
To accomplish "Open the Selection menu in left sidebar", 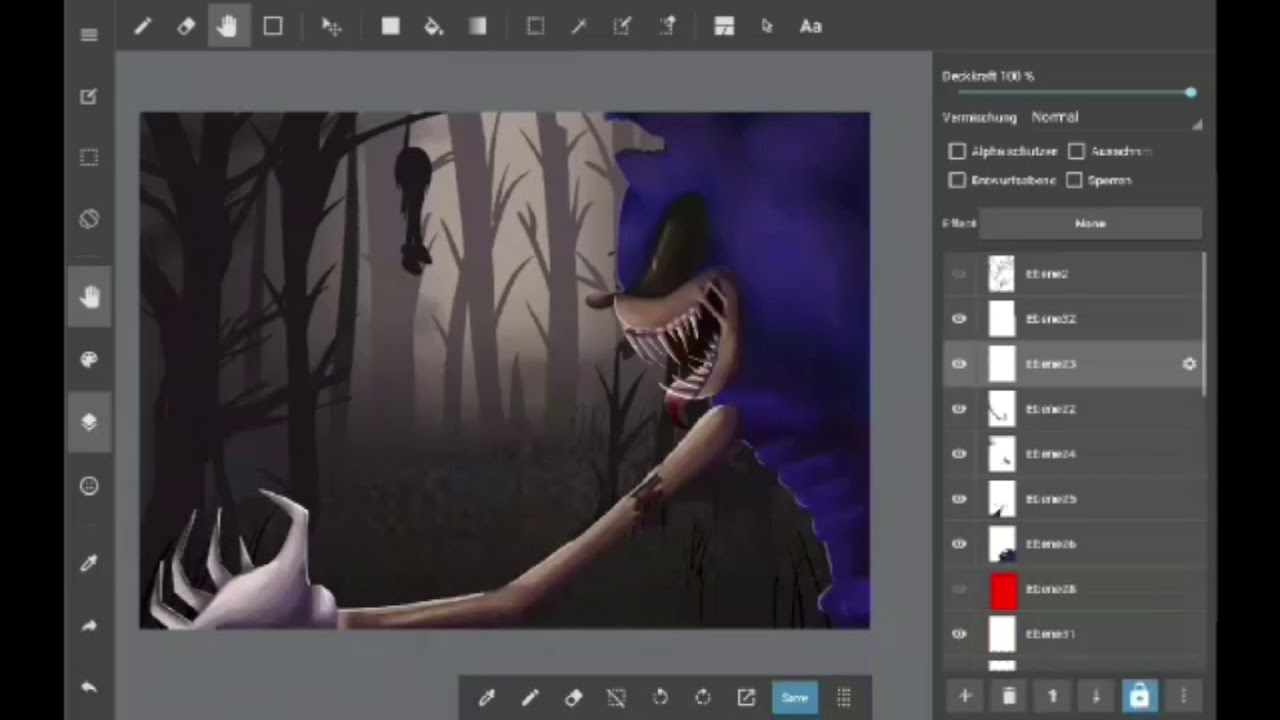I will point(89,157).
